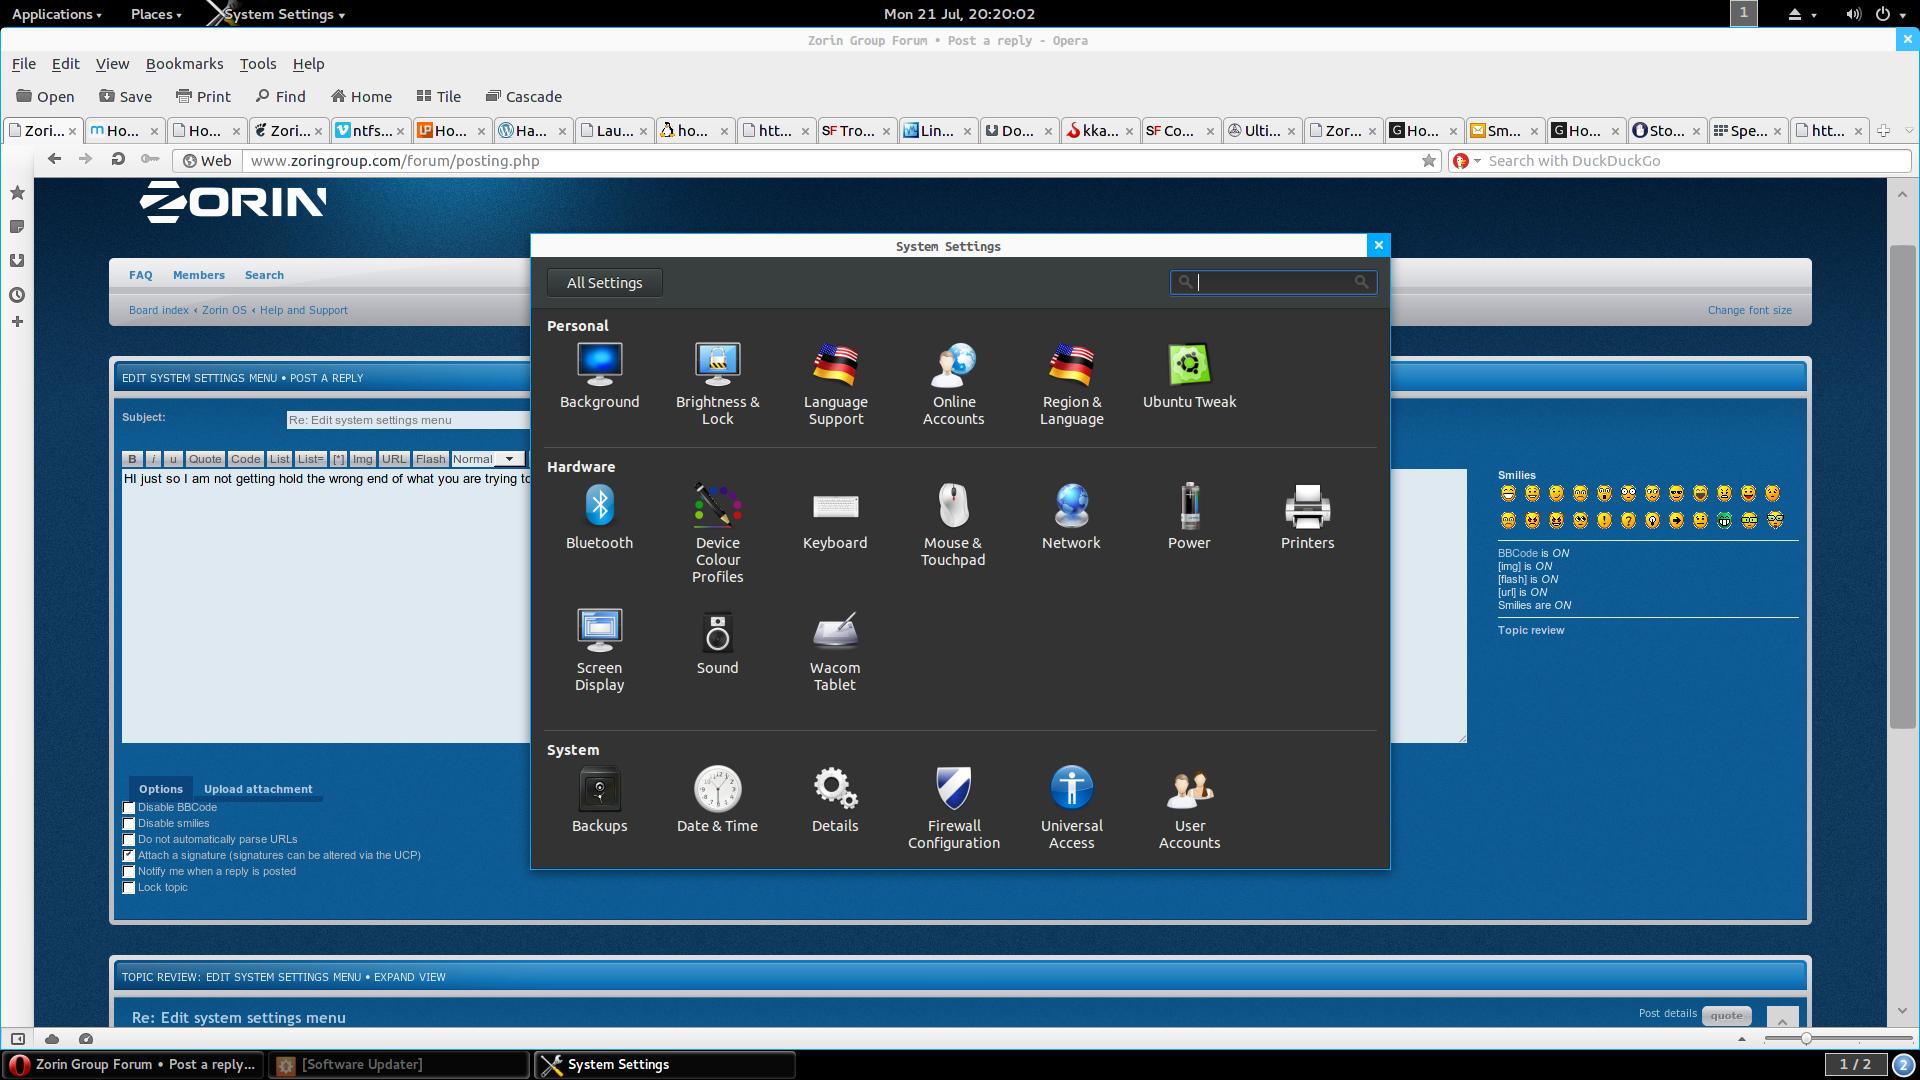Click the Opera back arrow
The height and width of the screenshot is (1080, 1920).
coord(55,160)
